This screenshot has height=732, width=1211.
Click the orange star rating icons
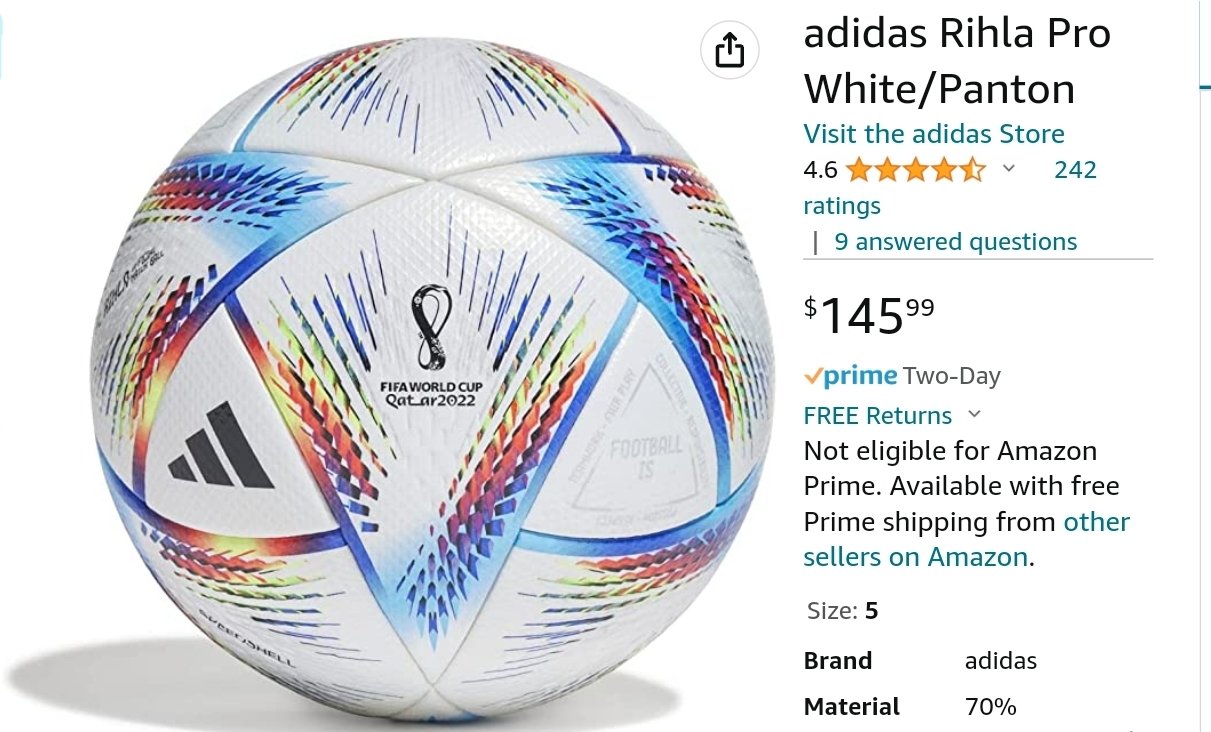915,170
